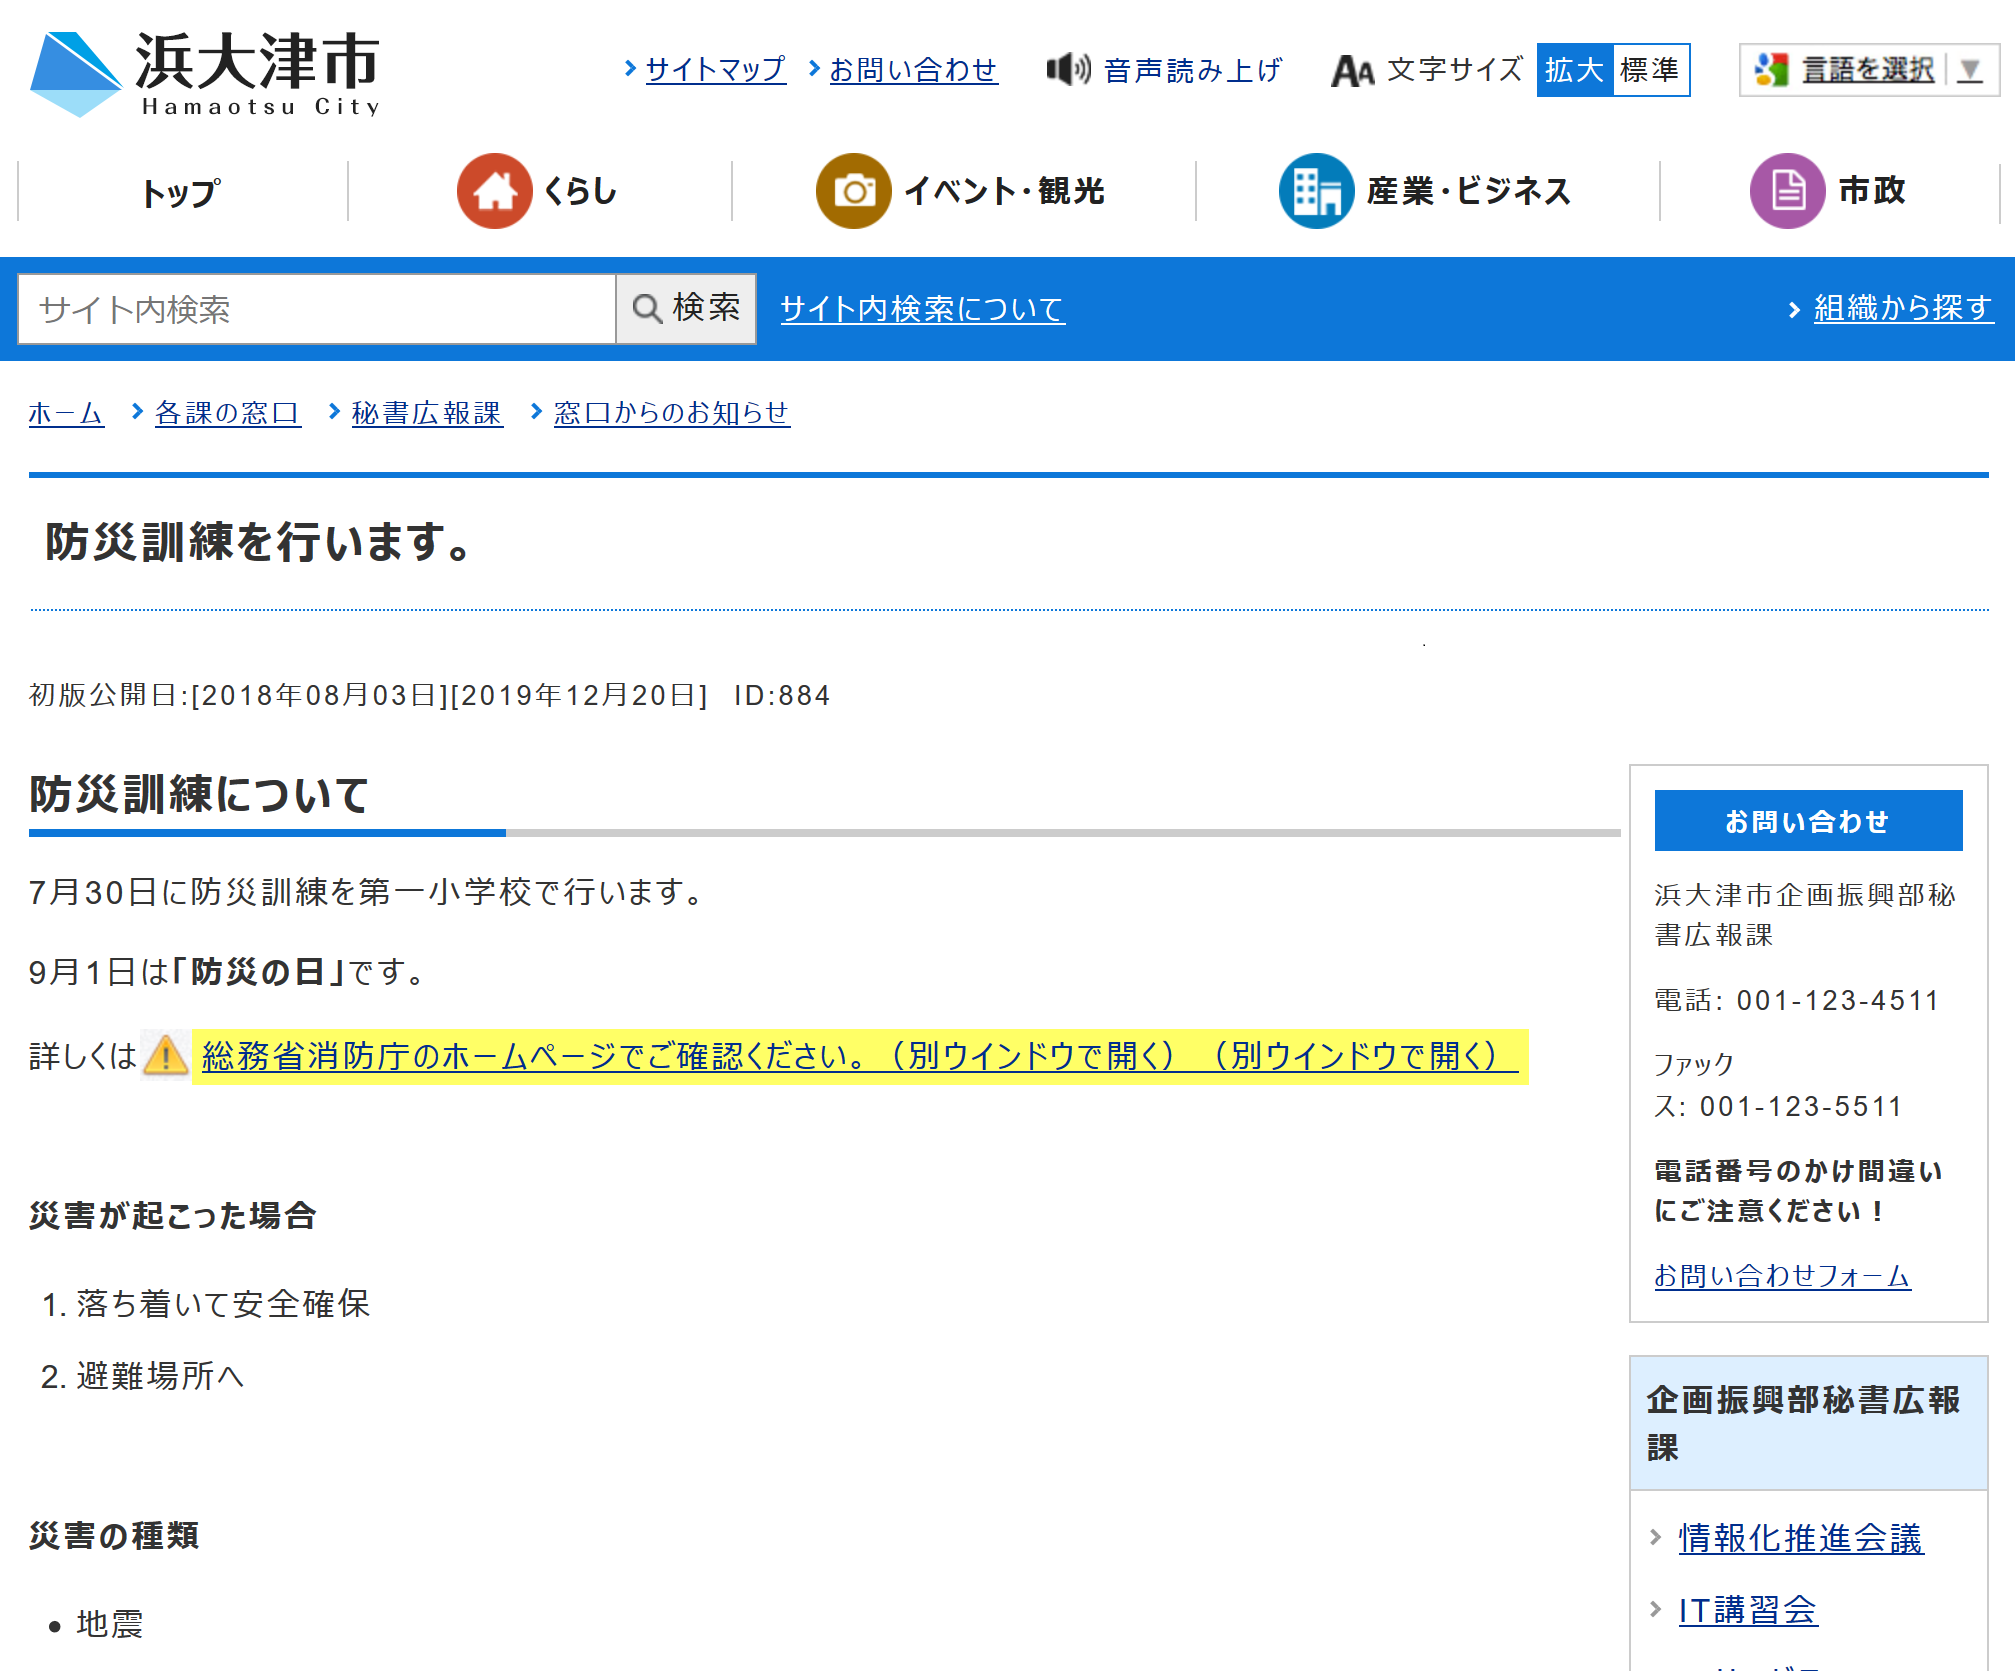Click お問い合わせフォーム link
2015x1671 pixels.
click(1782, 1276)
